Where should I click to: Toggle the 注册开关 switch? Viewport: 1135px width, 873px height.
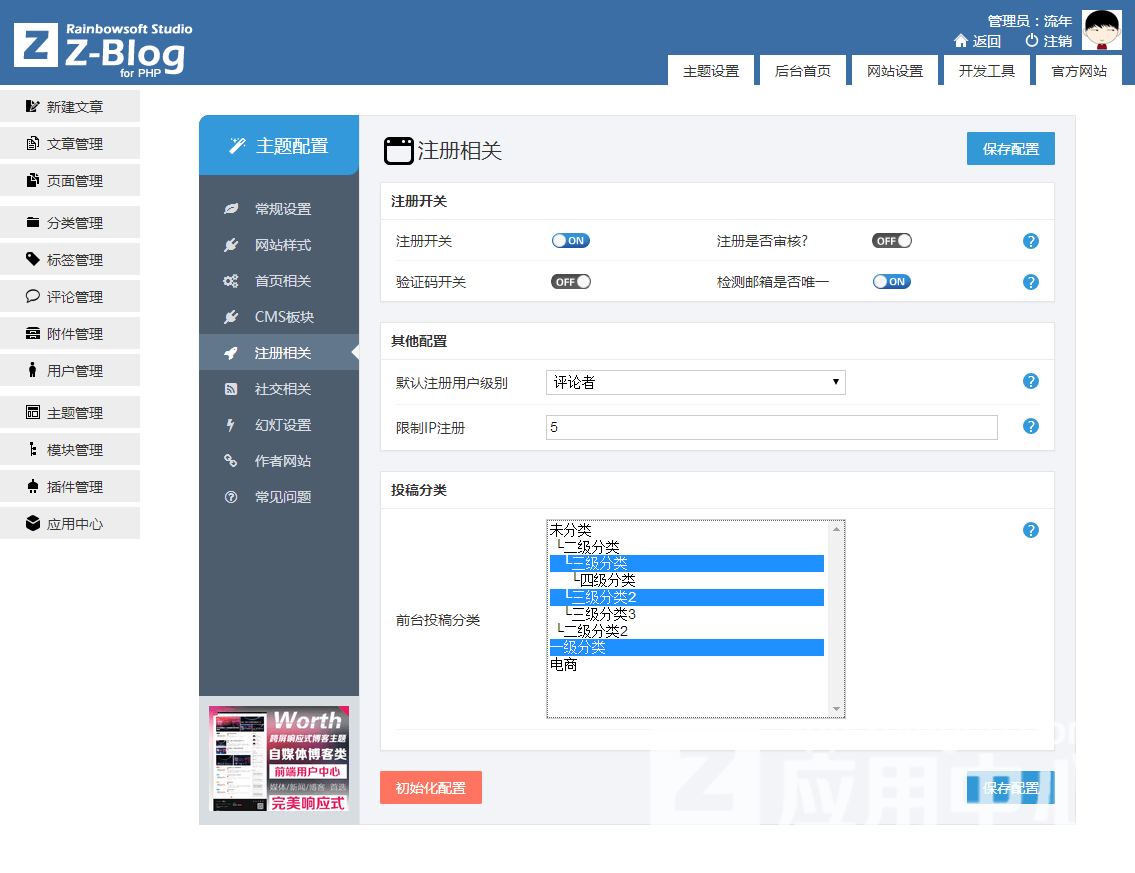click(x=571, y=241)
